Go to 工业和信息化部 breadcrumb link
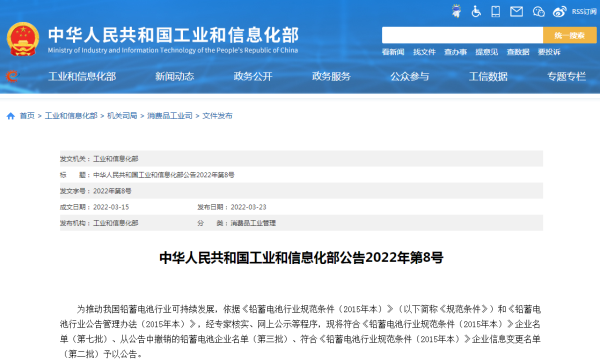Viewport: 600px width, 362px height. [x=71, y=116]
